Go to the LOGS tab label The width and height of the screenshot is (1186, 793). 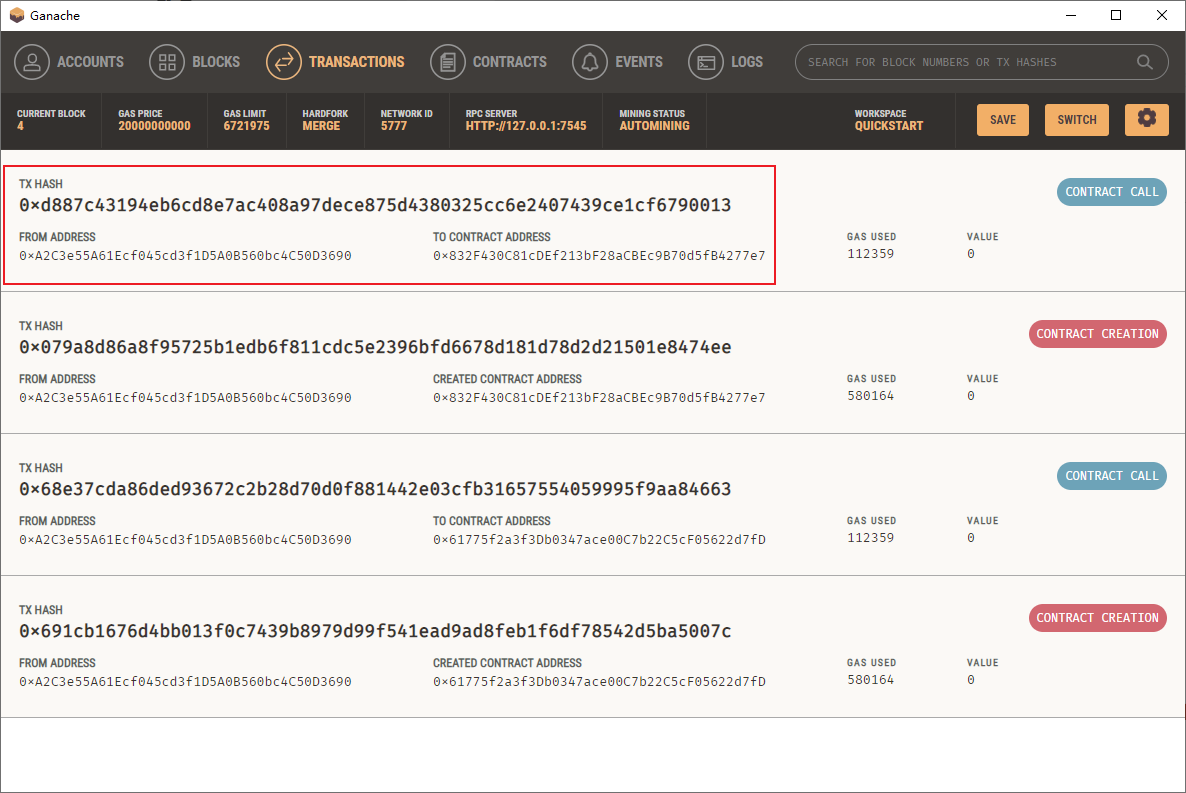(747, 62)
